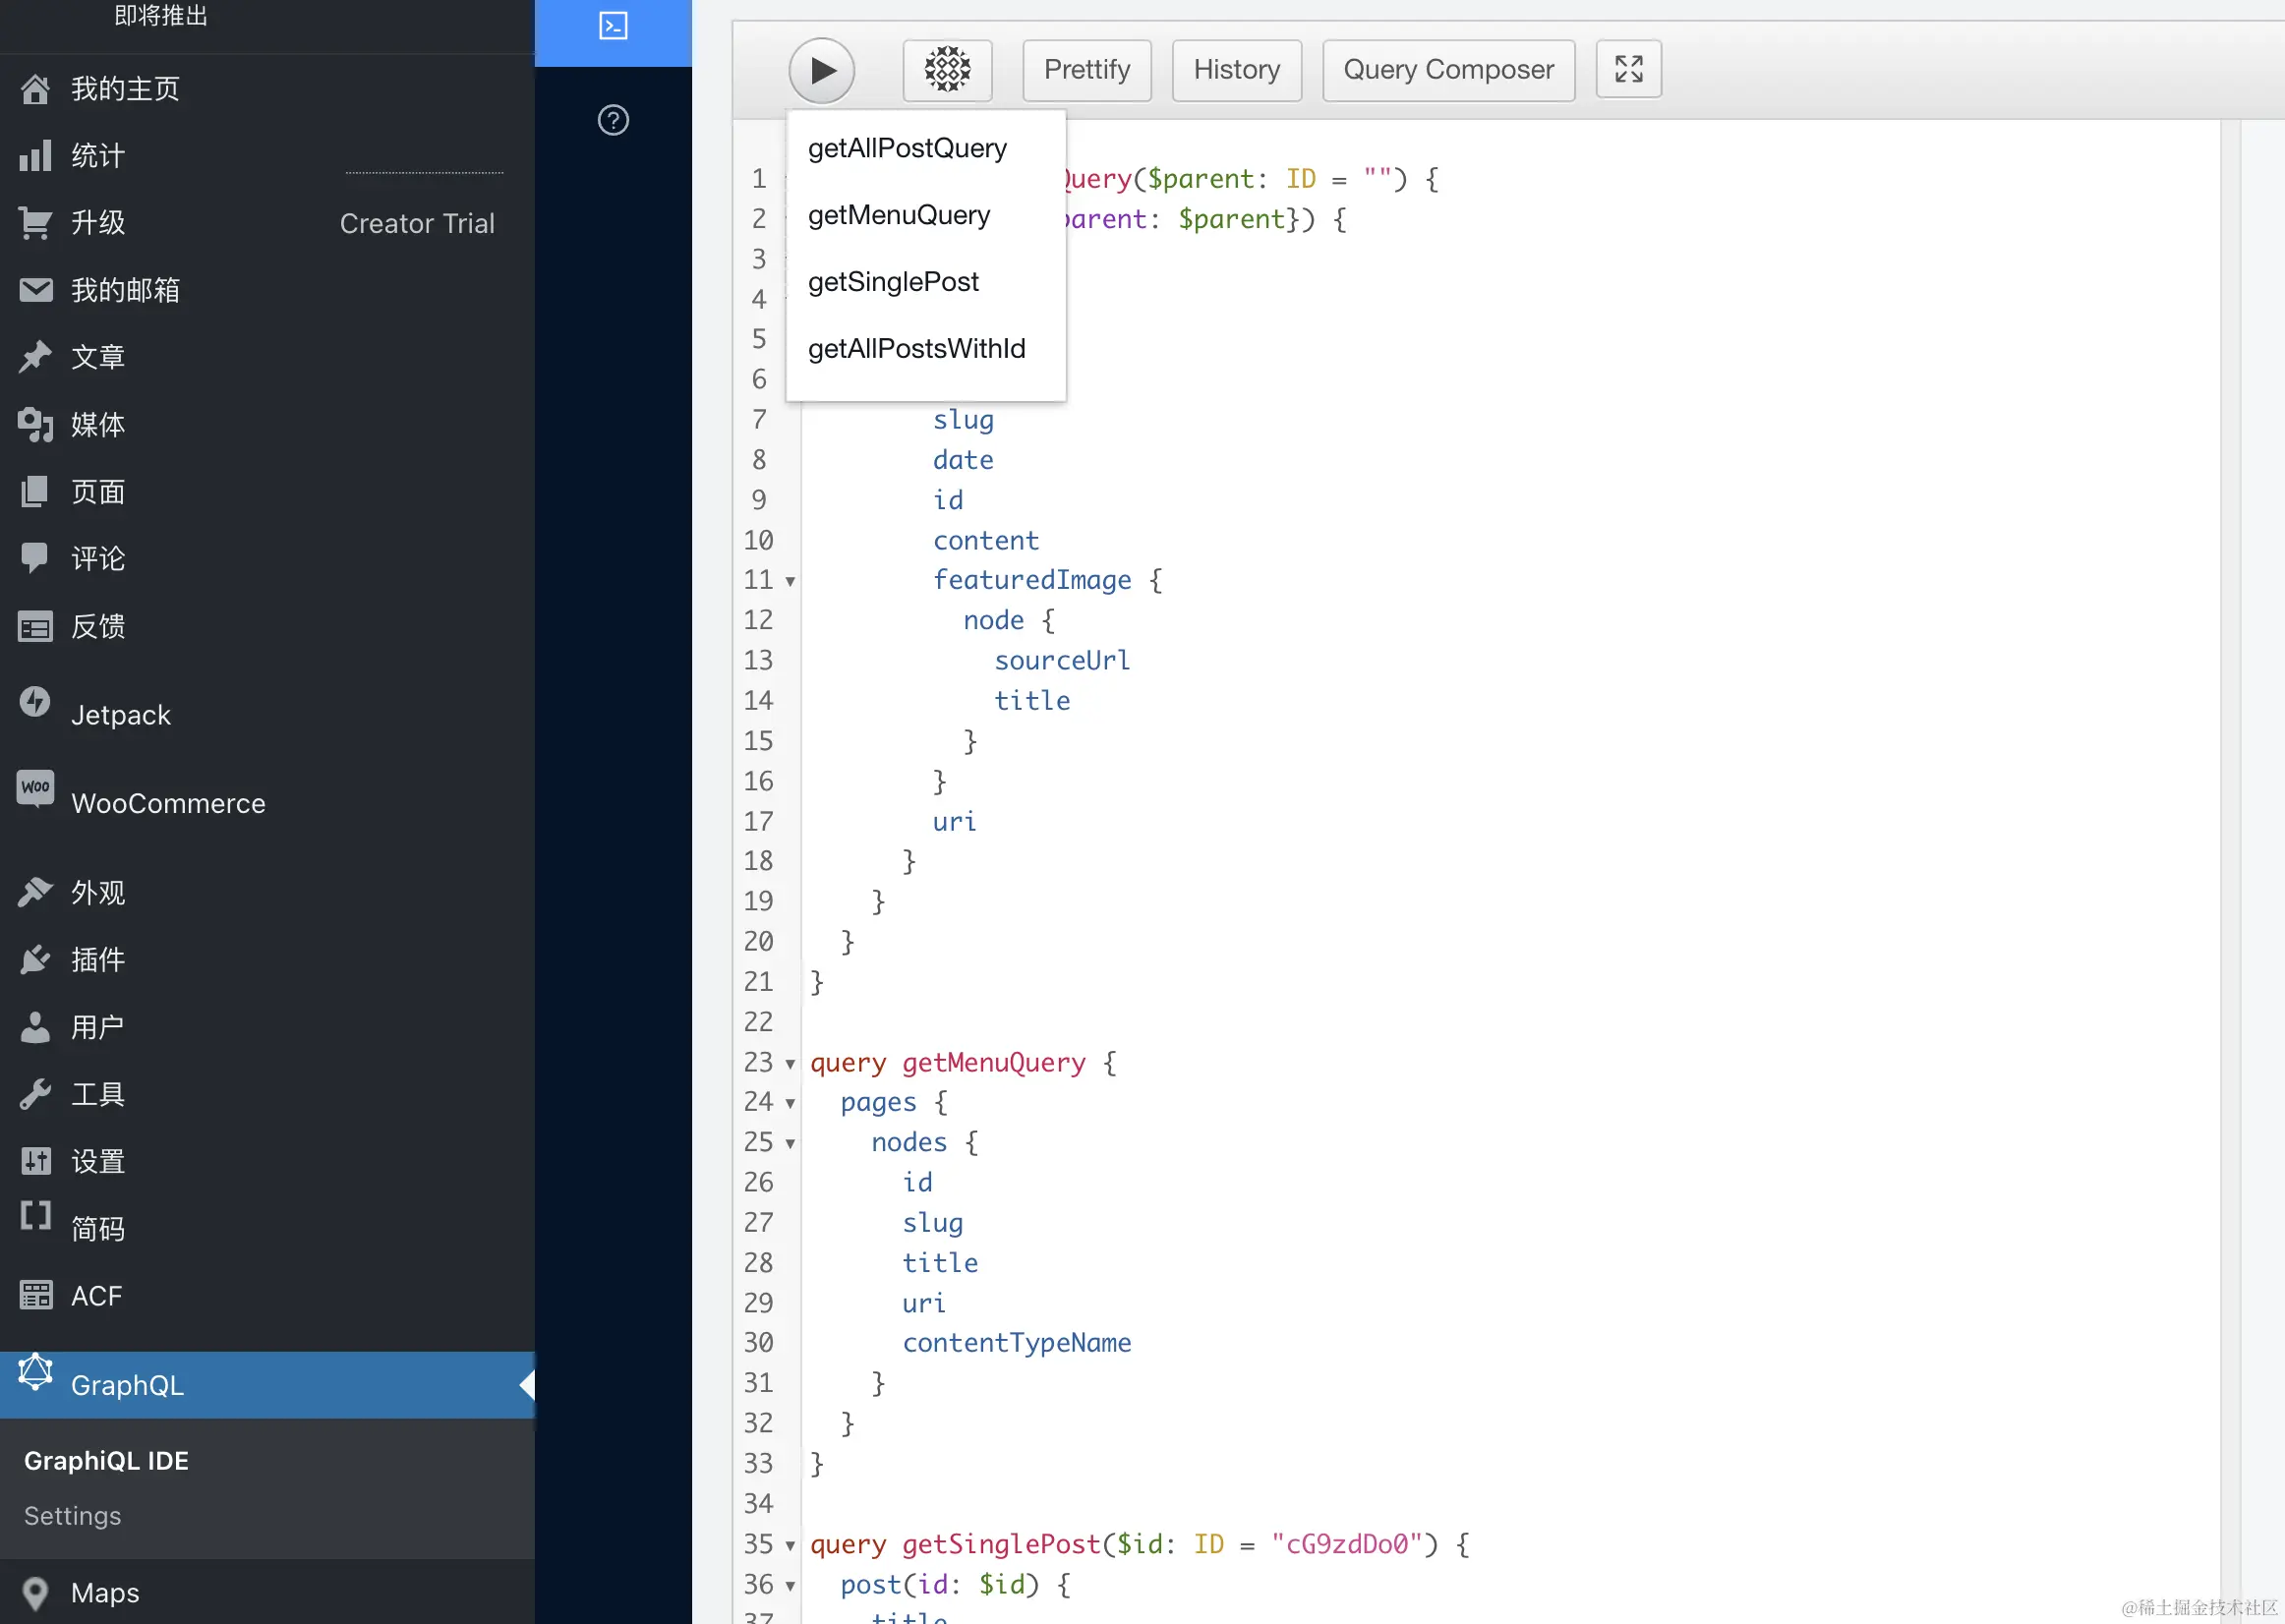Collapse the getMenuQuery fold arrow on line 23
This screenshot has width=2285, height=1624.
[x=790, y=1063]
